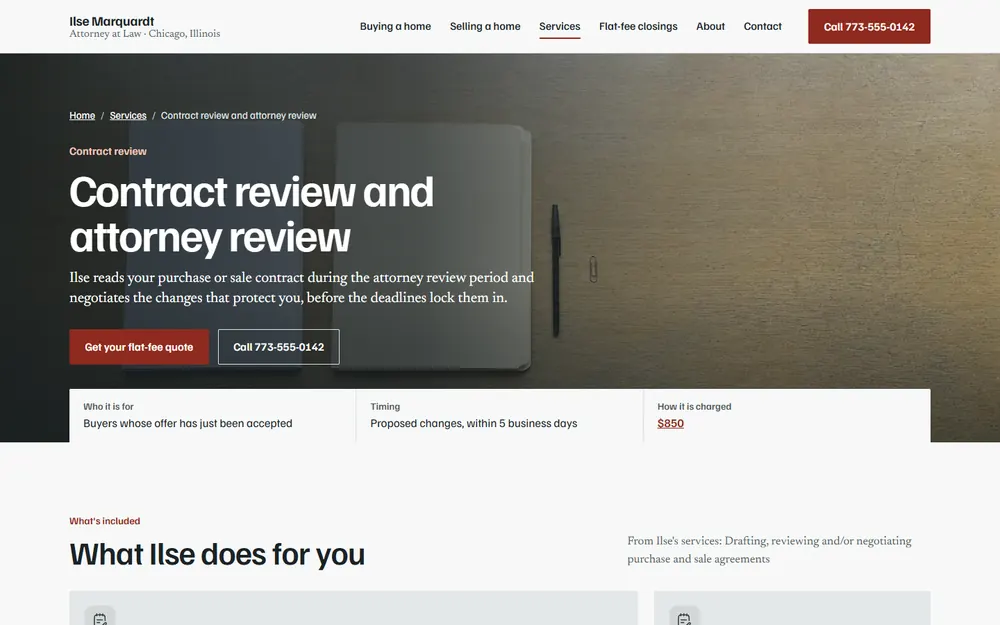1000x625 pixels.
Task: Open the Buying a home menu item
Action: pyautogui.click(x=395, y=26)
